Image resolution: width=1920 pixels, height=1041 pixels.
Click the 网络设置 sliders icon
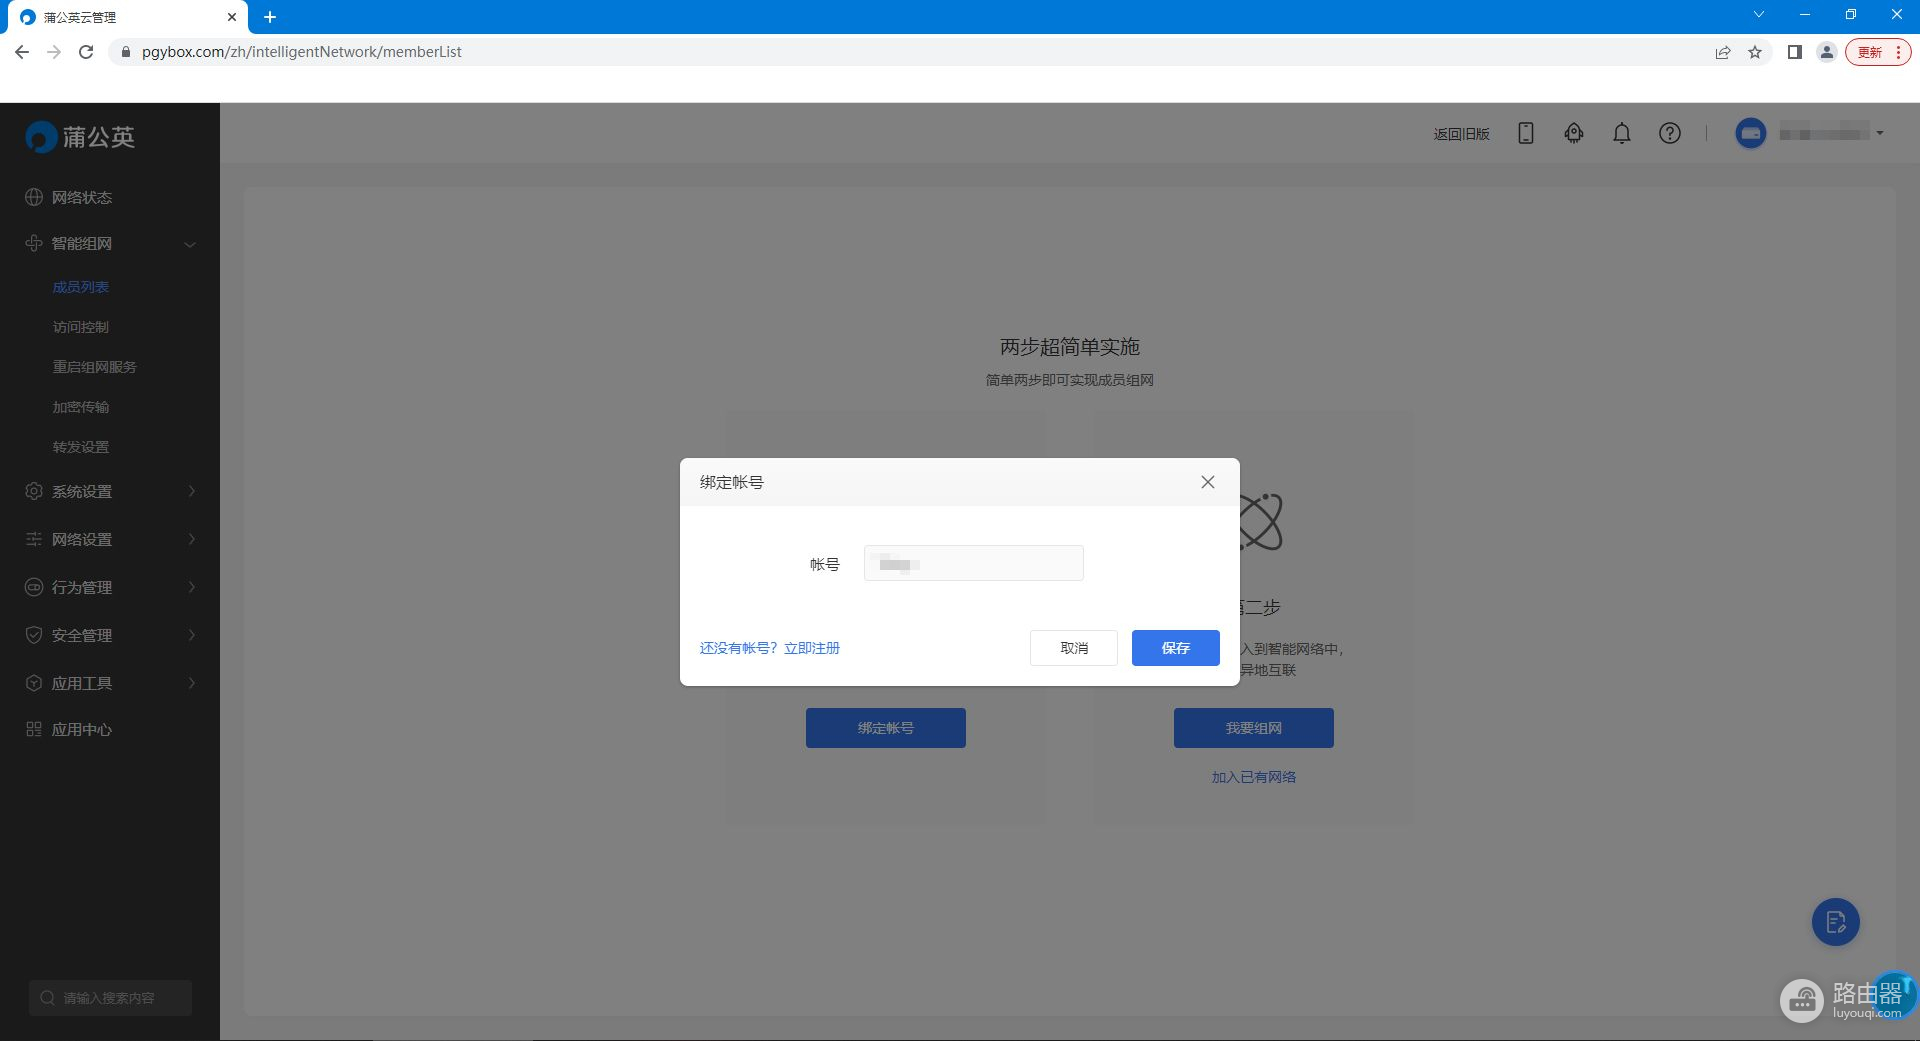34,539
